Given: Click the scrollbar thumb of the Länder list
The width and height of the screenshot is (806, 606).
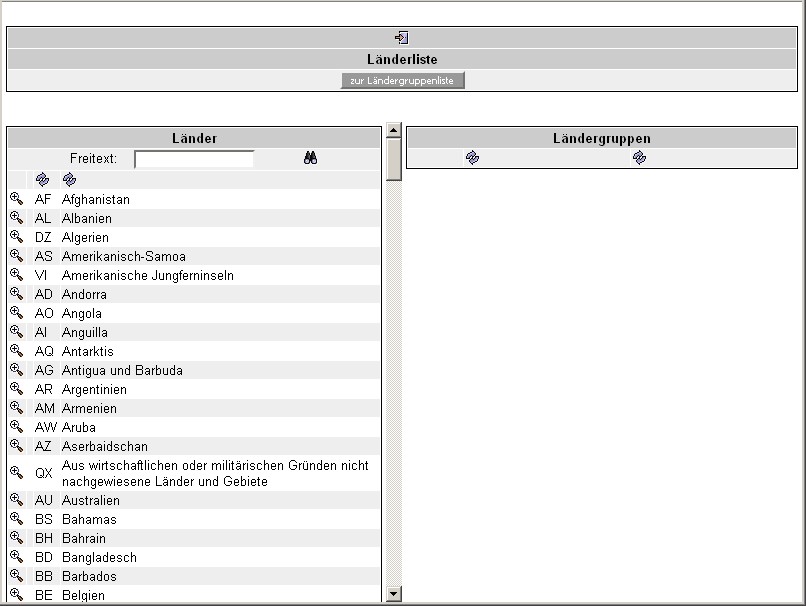Looking at the screenshot, I should 393,159.
